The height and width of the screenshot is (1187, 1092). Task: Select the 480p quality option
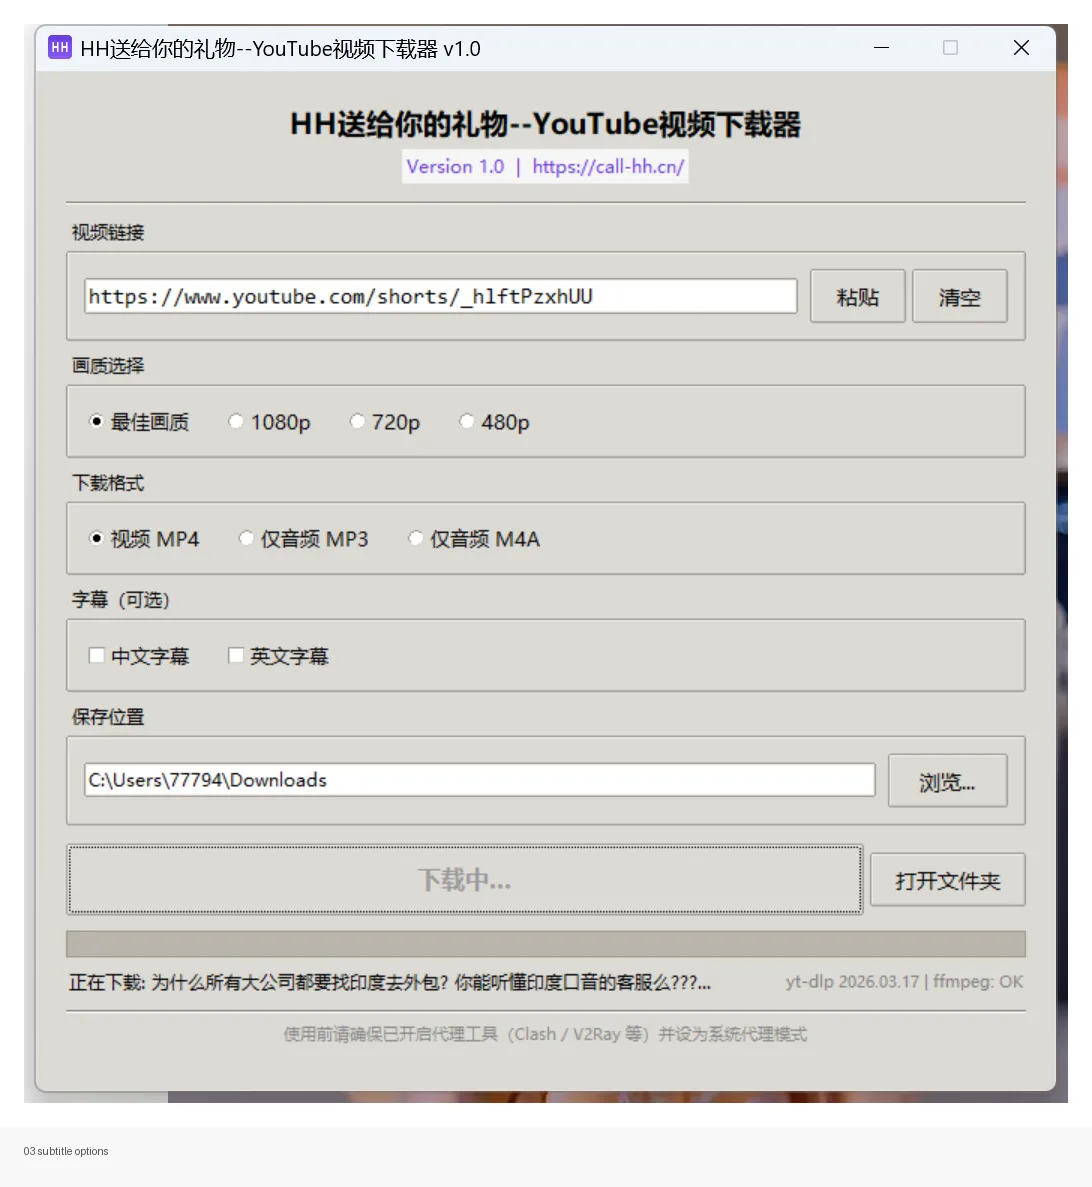point(467,421)
